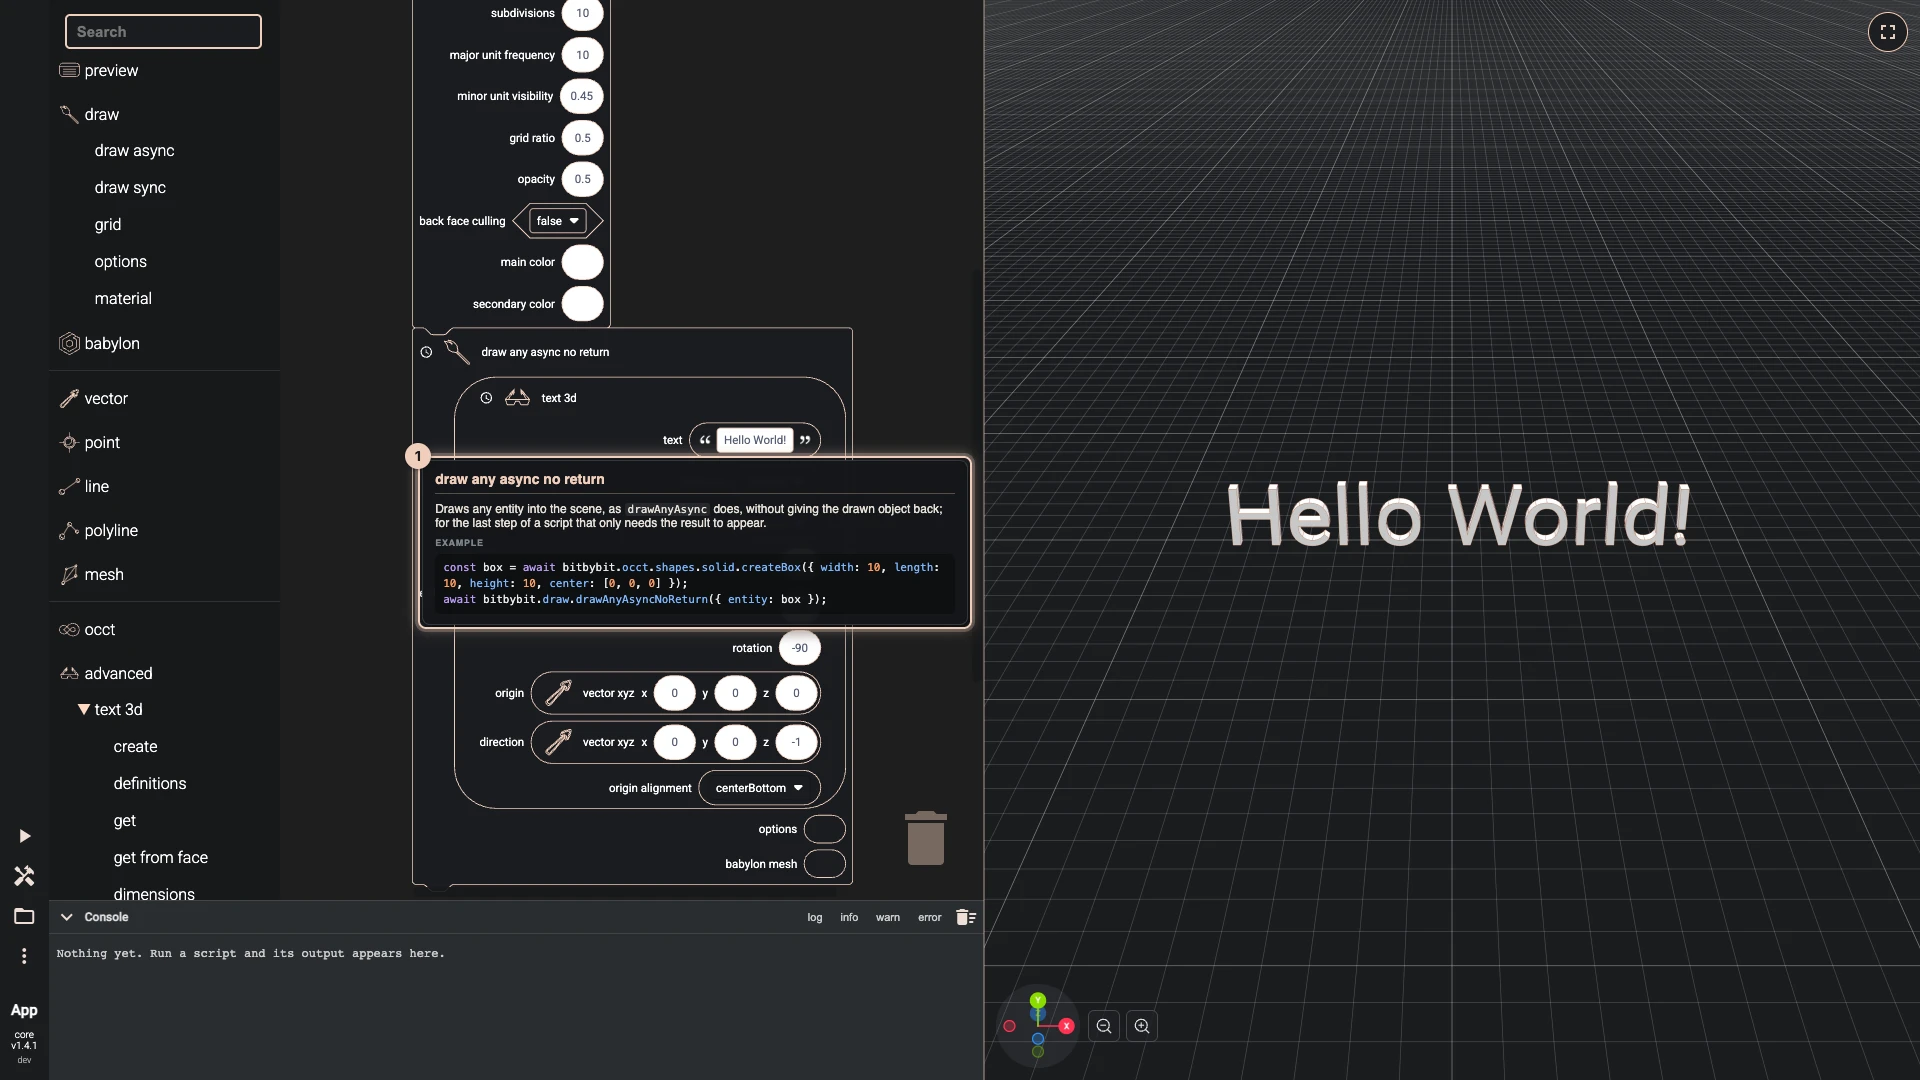Run the script with the play icon

click(x=24, y=836)
